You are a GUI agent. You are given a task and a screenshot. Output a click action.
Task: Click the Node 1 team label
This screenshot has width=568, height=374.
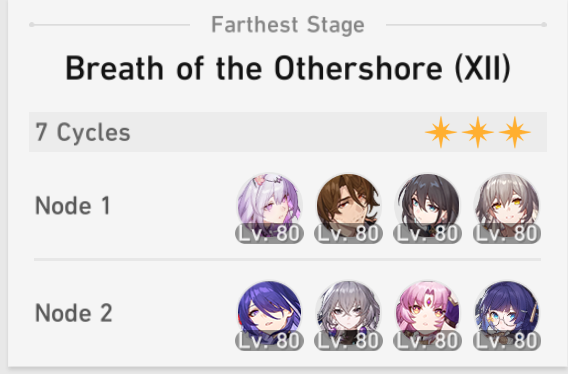pyautogui.click(x=72, y=205)
